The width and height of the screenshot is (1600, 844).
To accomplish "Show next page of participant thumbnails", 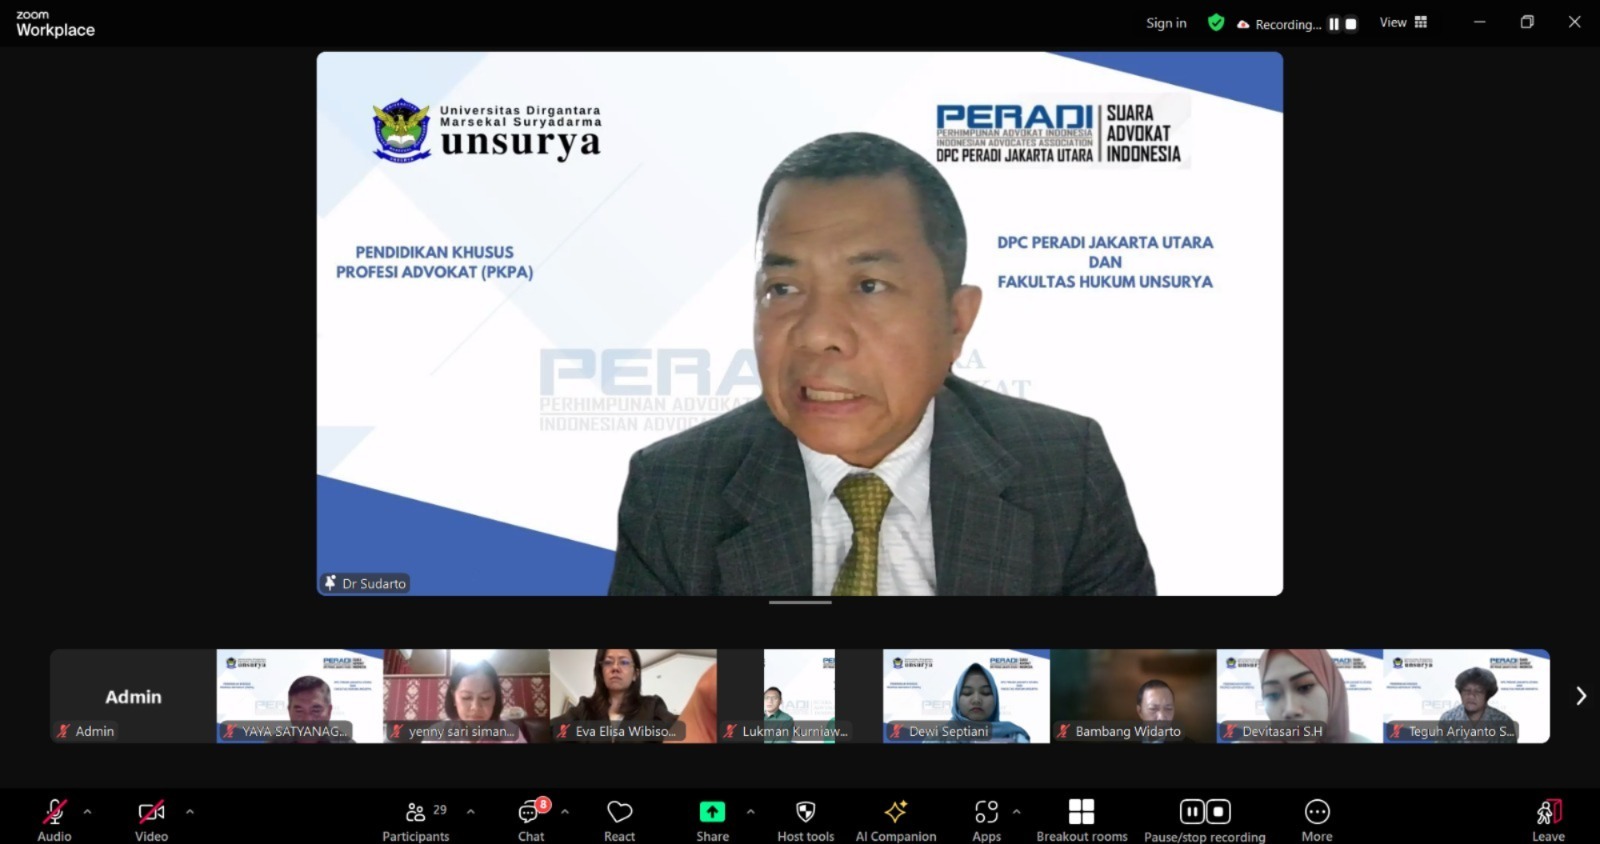I will pos(1580,696).
